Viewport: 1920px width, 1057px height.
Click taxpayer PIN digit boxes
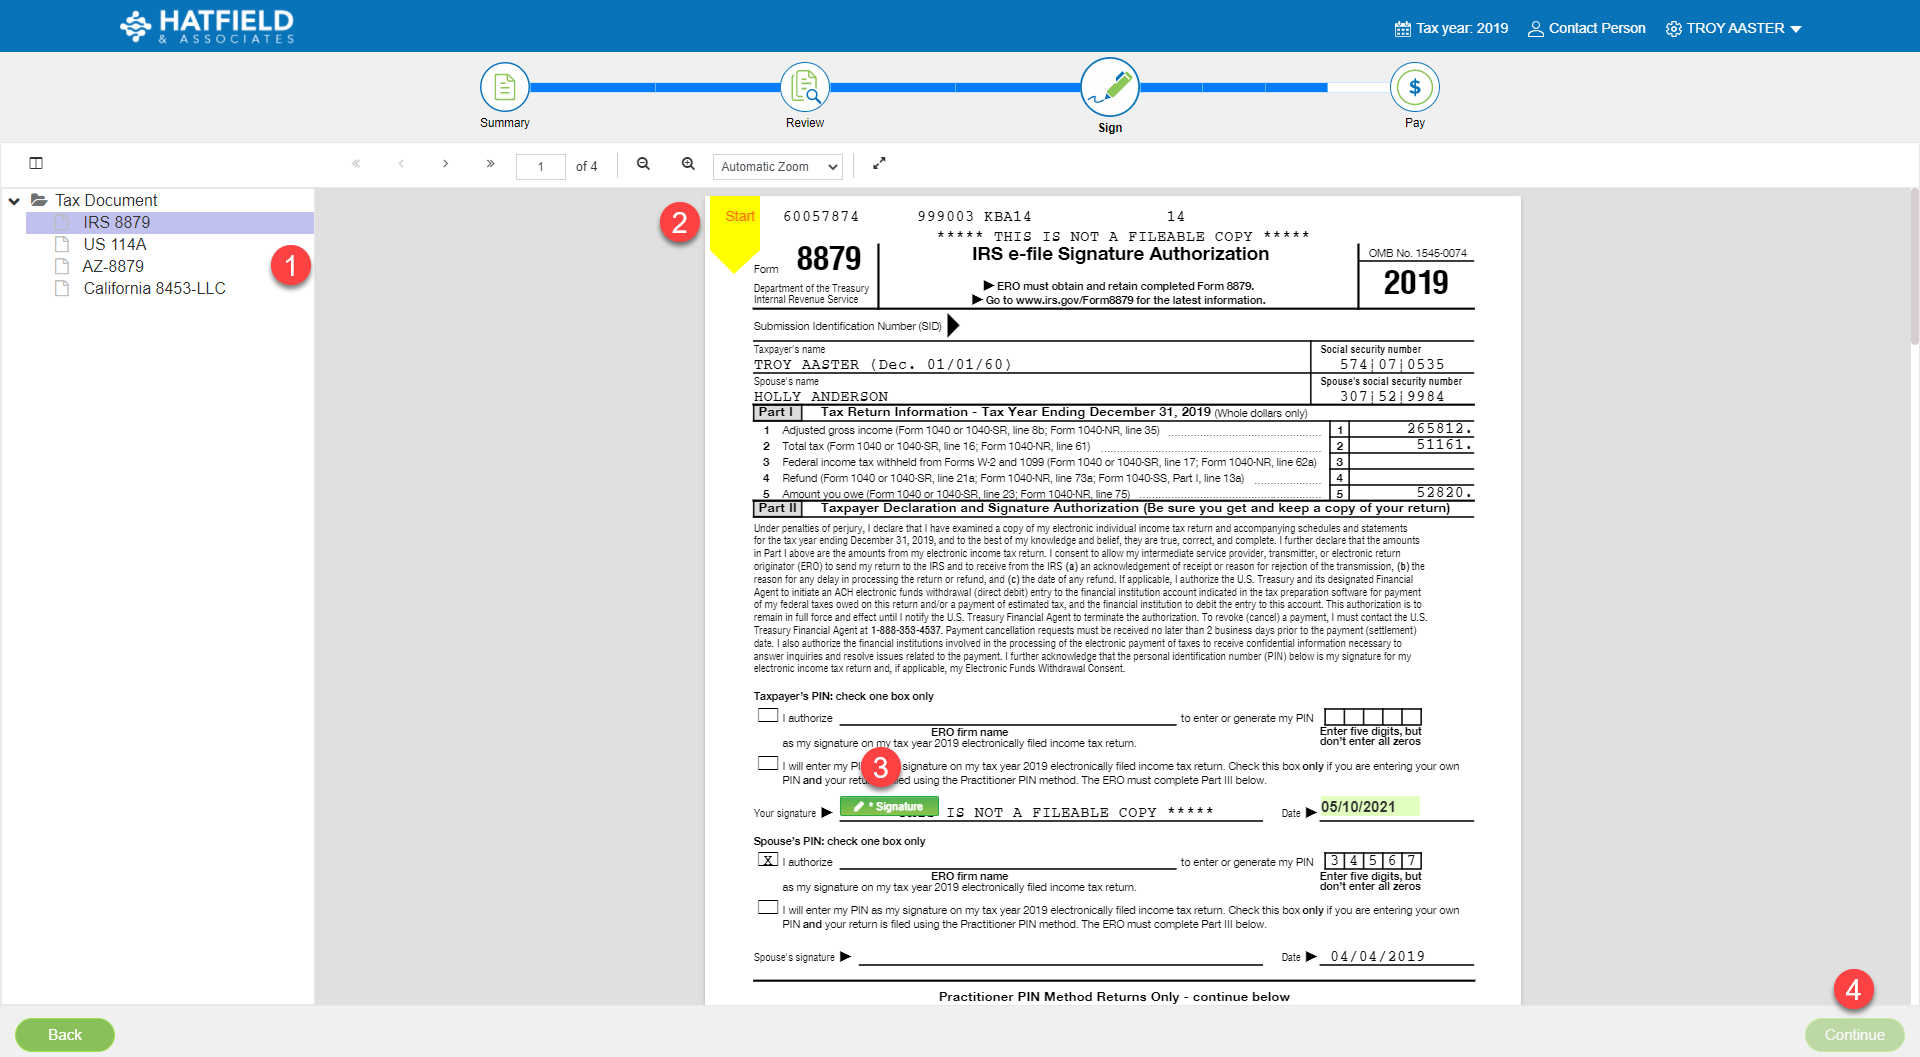point(1373,717)
